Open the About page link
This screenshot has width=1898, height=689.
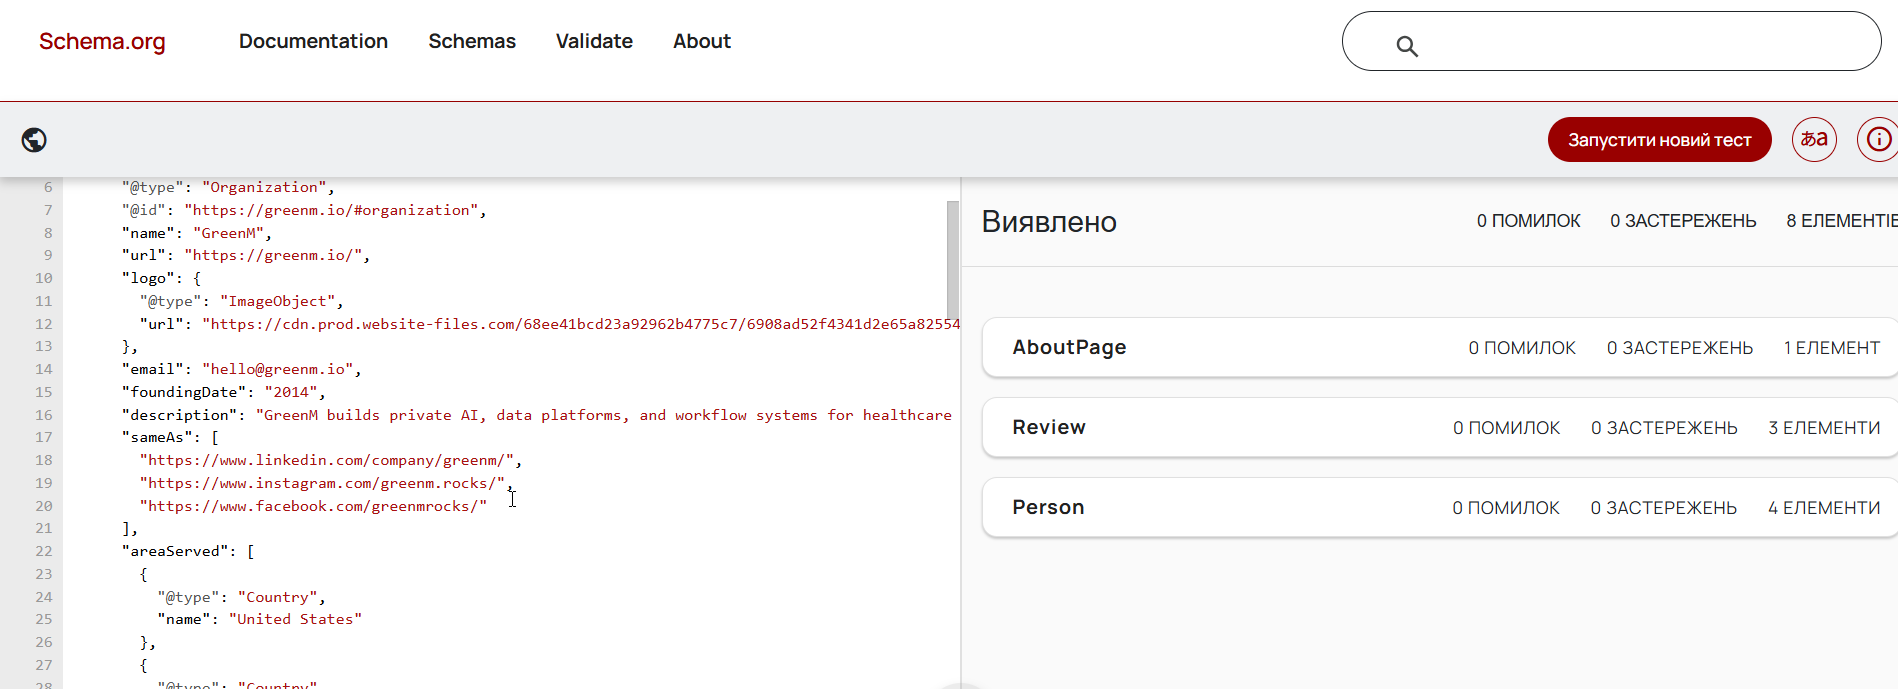(702, 41)
